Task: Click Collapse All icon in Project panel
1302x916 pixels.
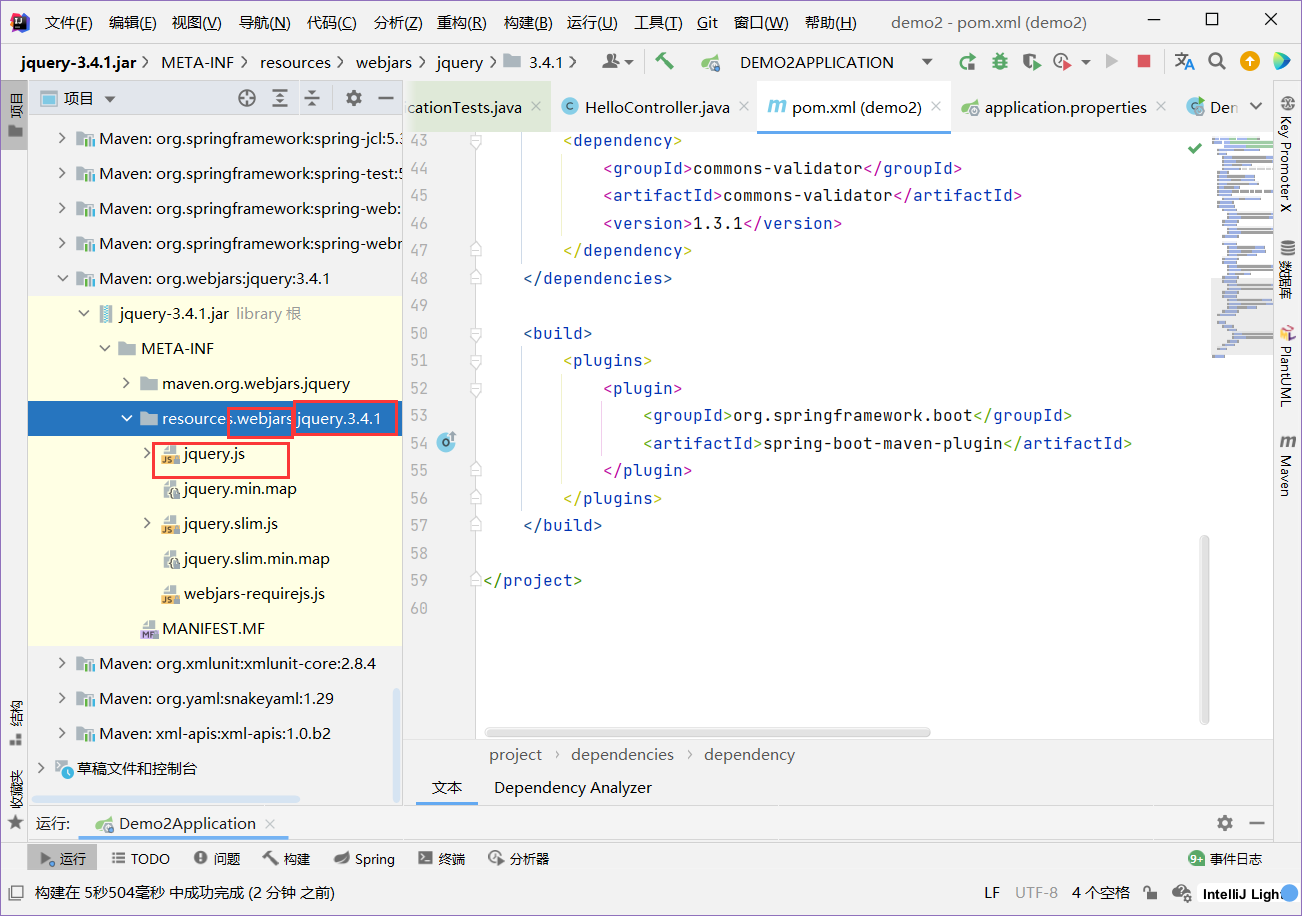Action: [313, 98]
